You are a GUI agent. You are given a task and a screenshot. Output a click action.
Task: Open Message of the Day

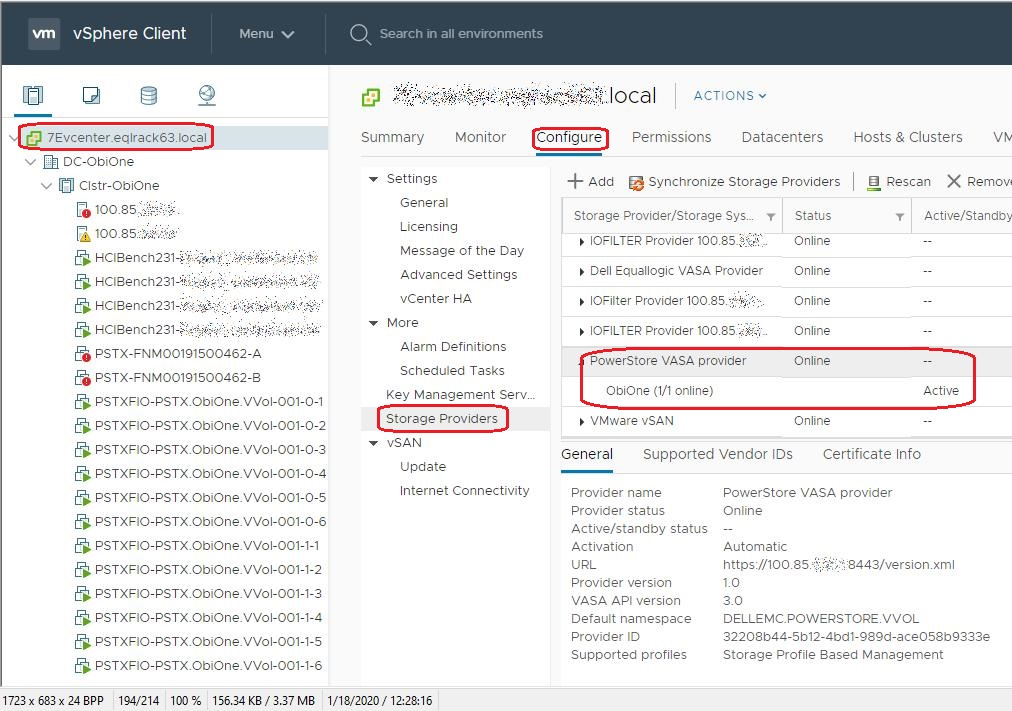462,250
